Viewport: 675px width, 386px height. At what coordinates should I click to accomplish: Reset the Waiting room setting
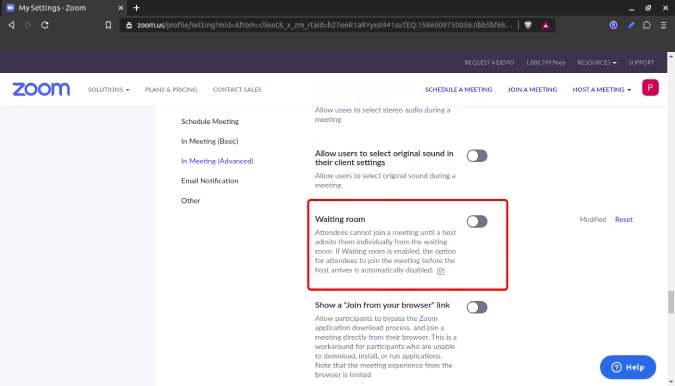point(624,219)
